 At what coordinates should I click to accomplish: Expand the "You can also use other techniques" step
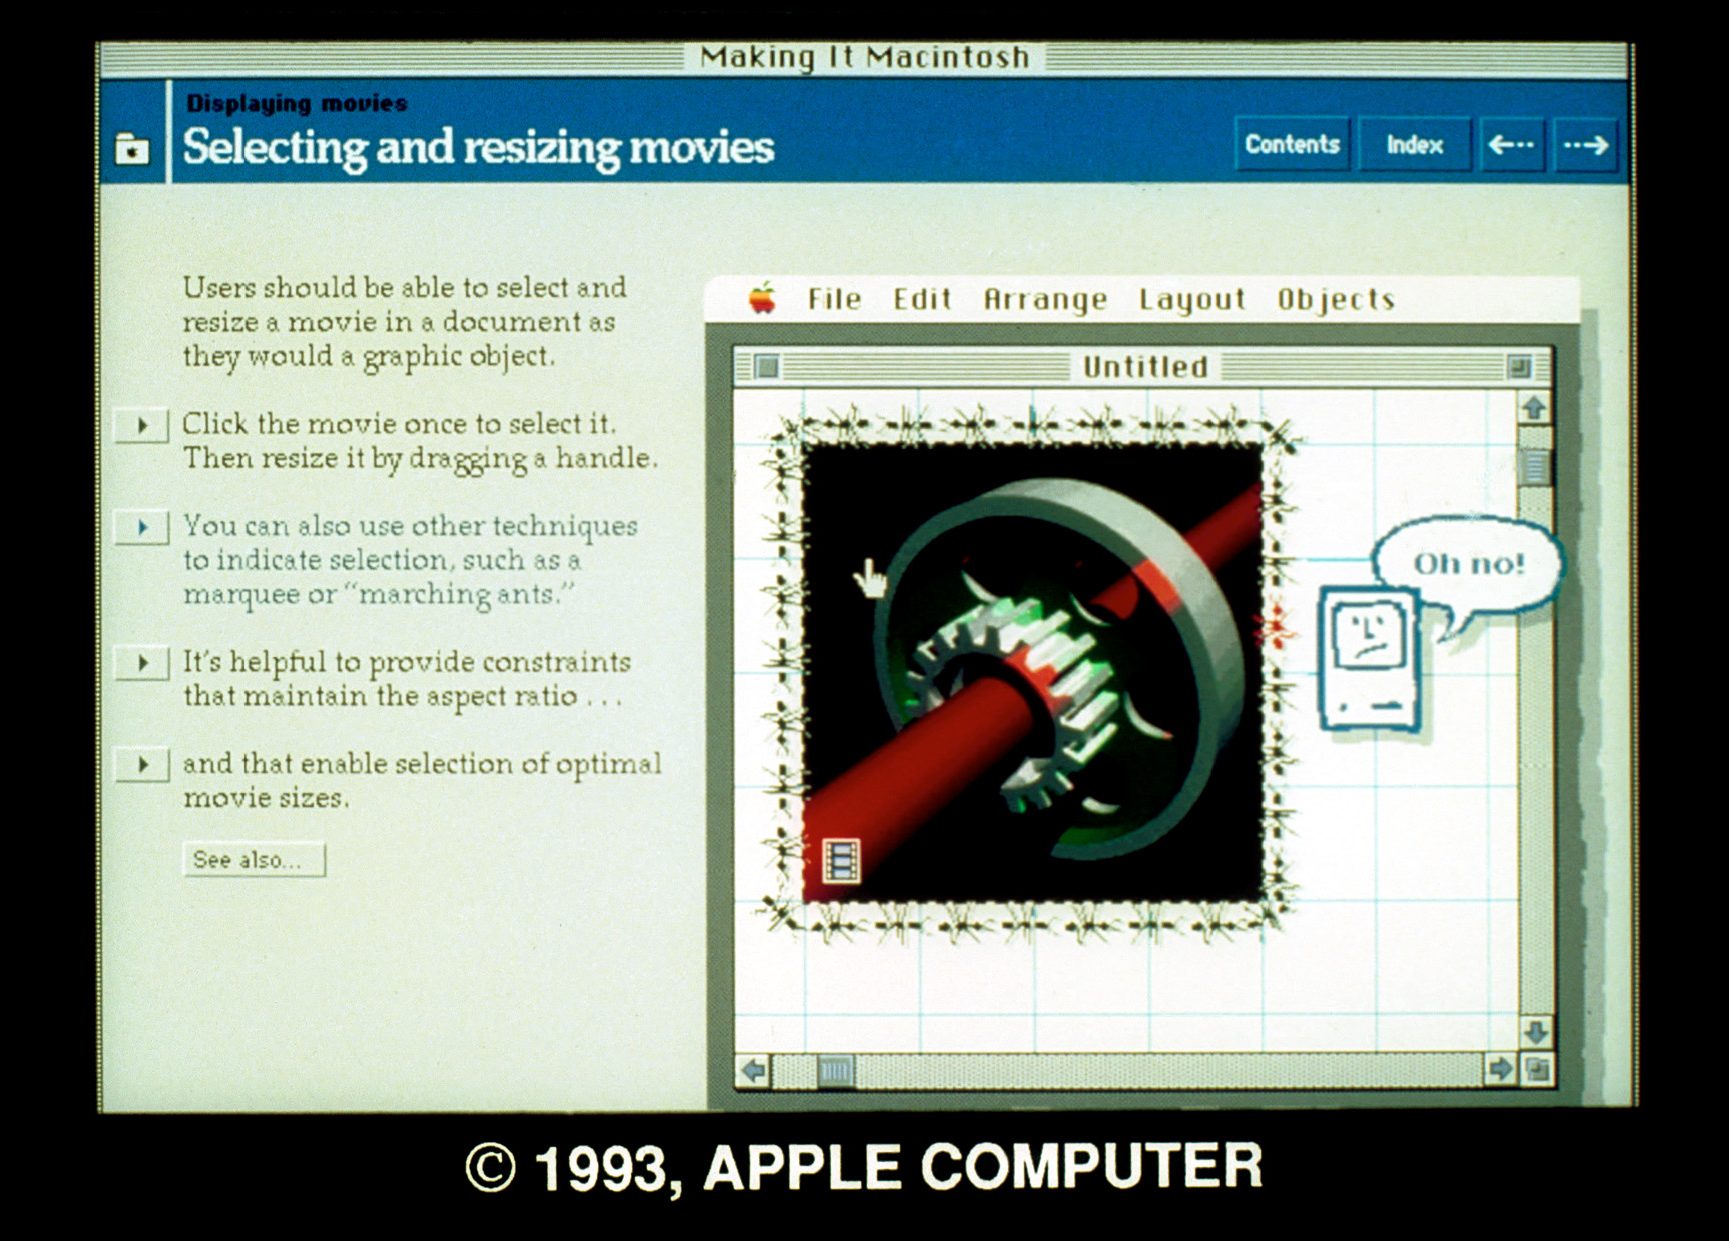point(142,527)
